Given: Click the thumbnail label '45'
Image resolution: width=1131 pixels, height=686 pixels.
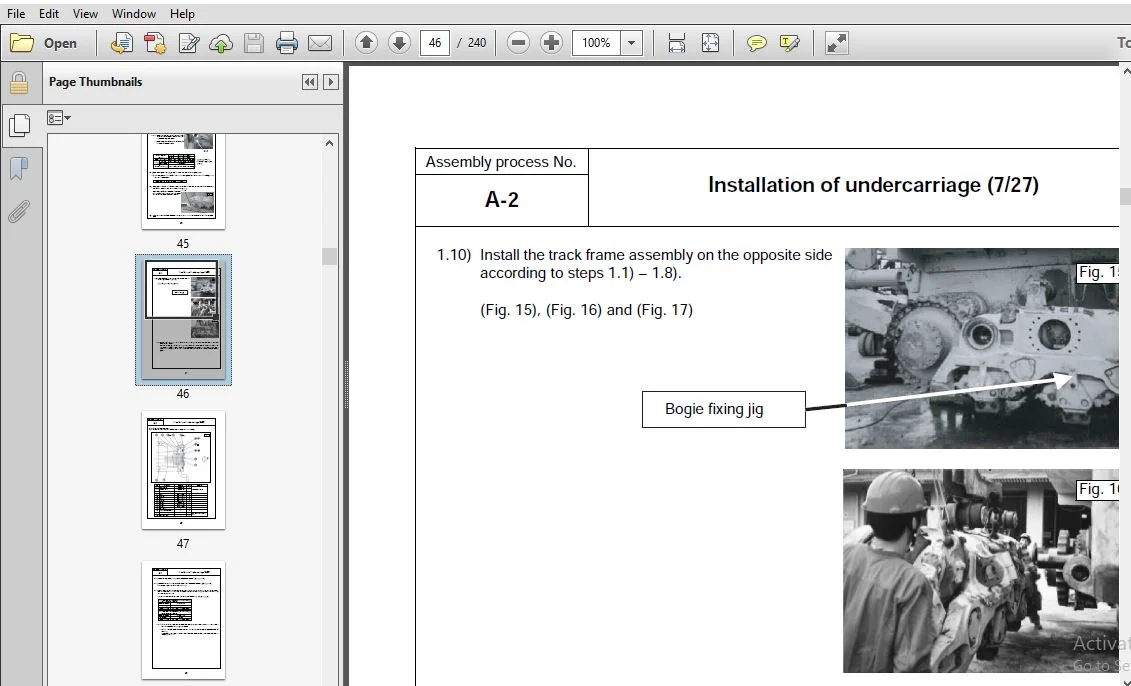Looking at the screenshot, I should 183,244.
